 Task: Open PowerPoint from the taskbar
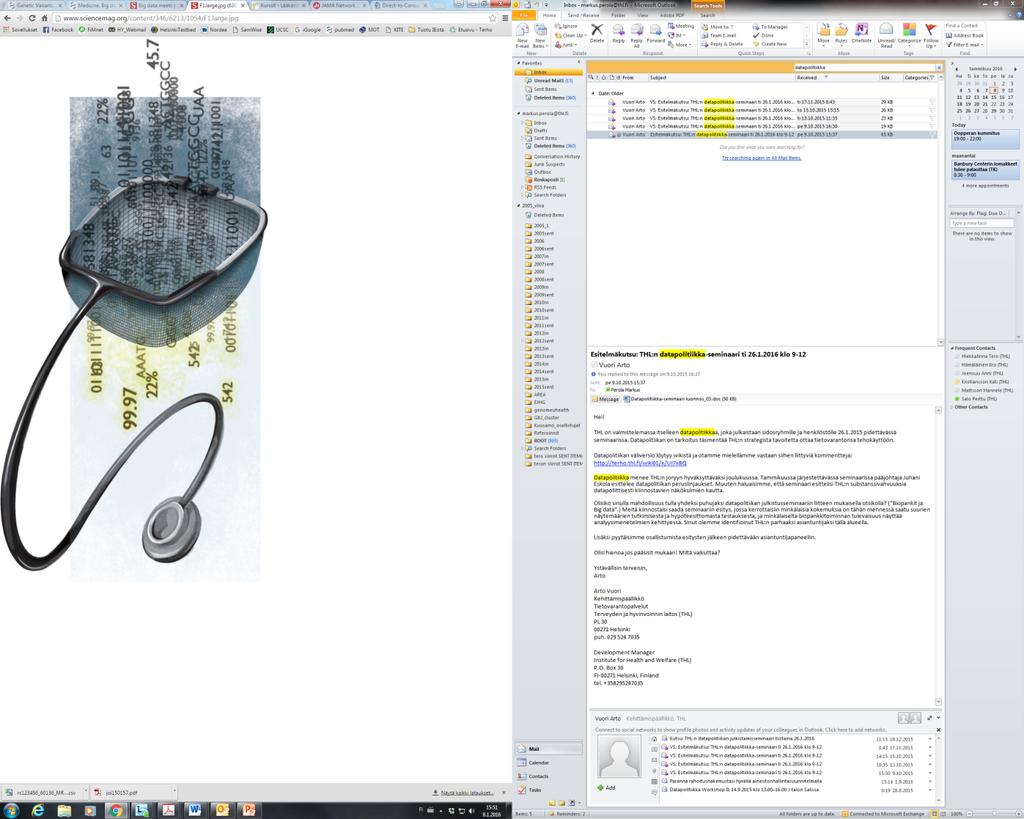[249, 811]
